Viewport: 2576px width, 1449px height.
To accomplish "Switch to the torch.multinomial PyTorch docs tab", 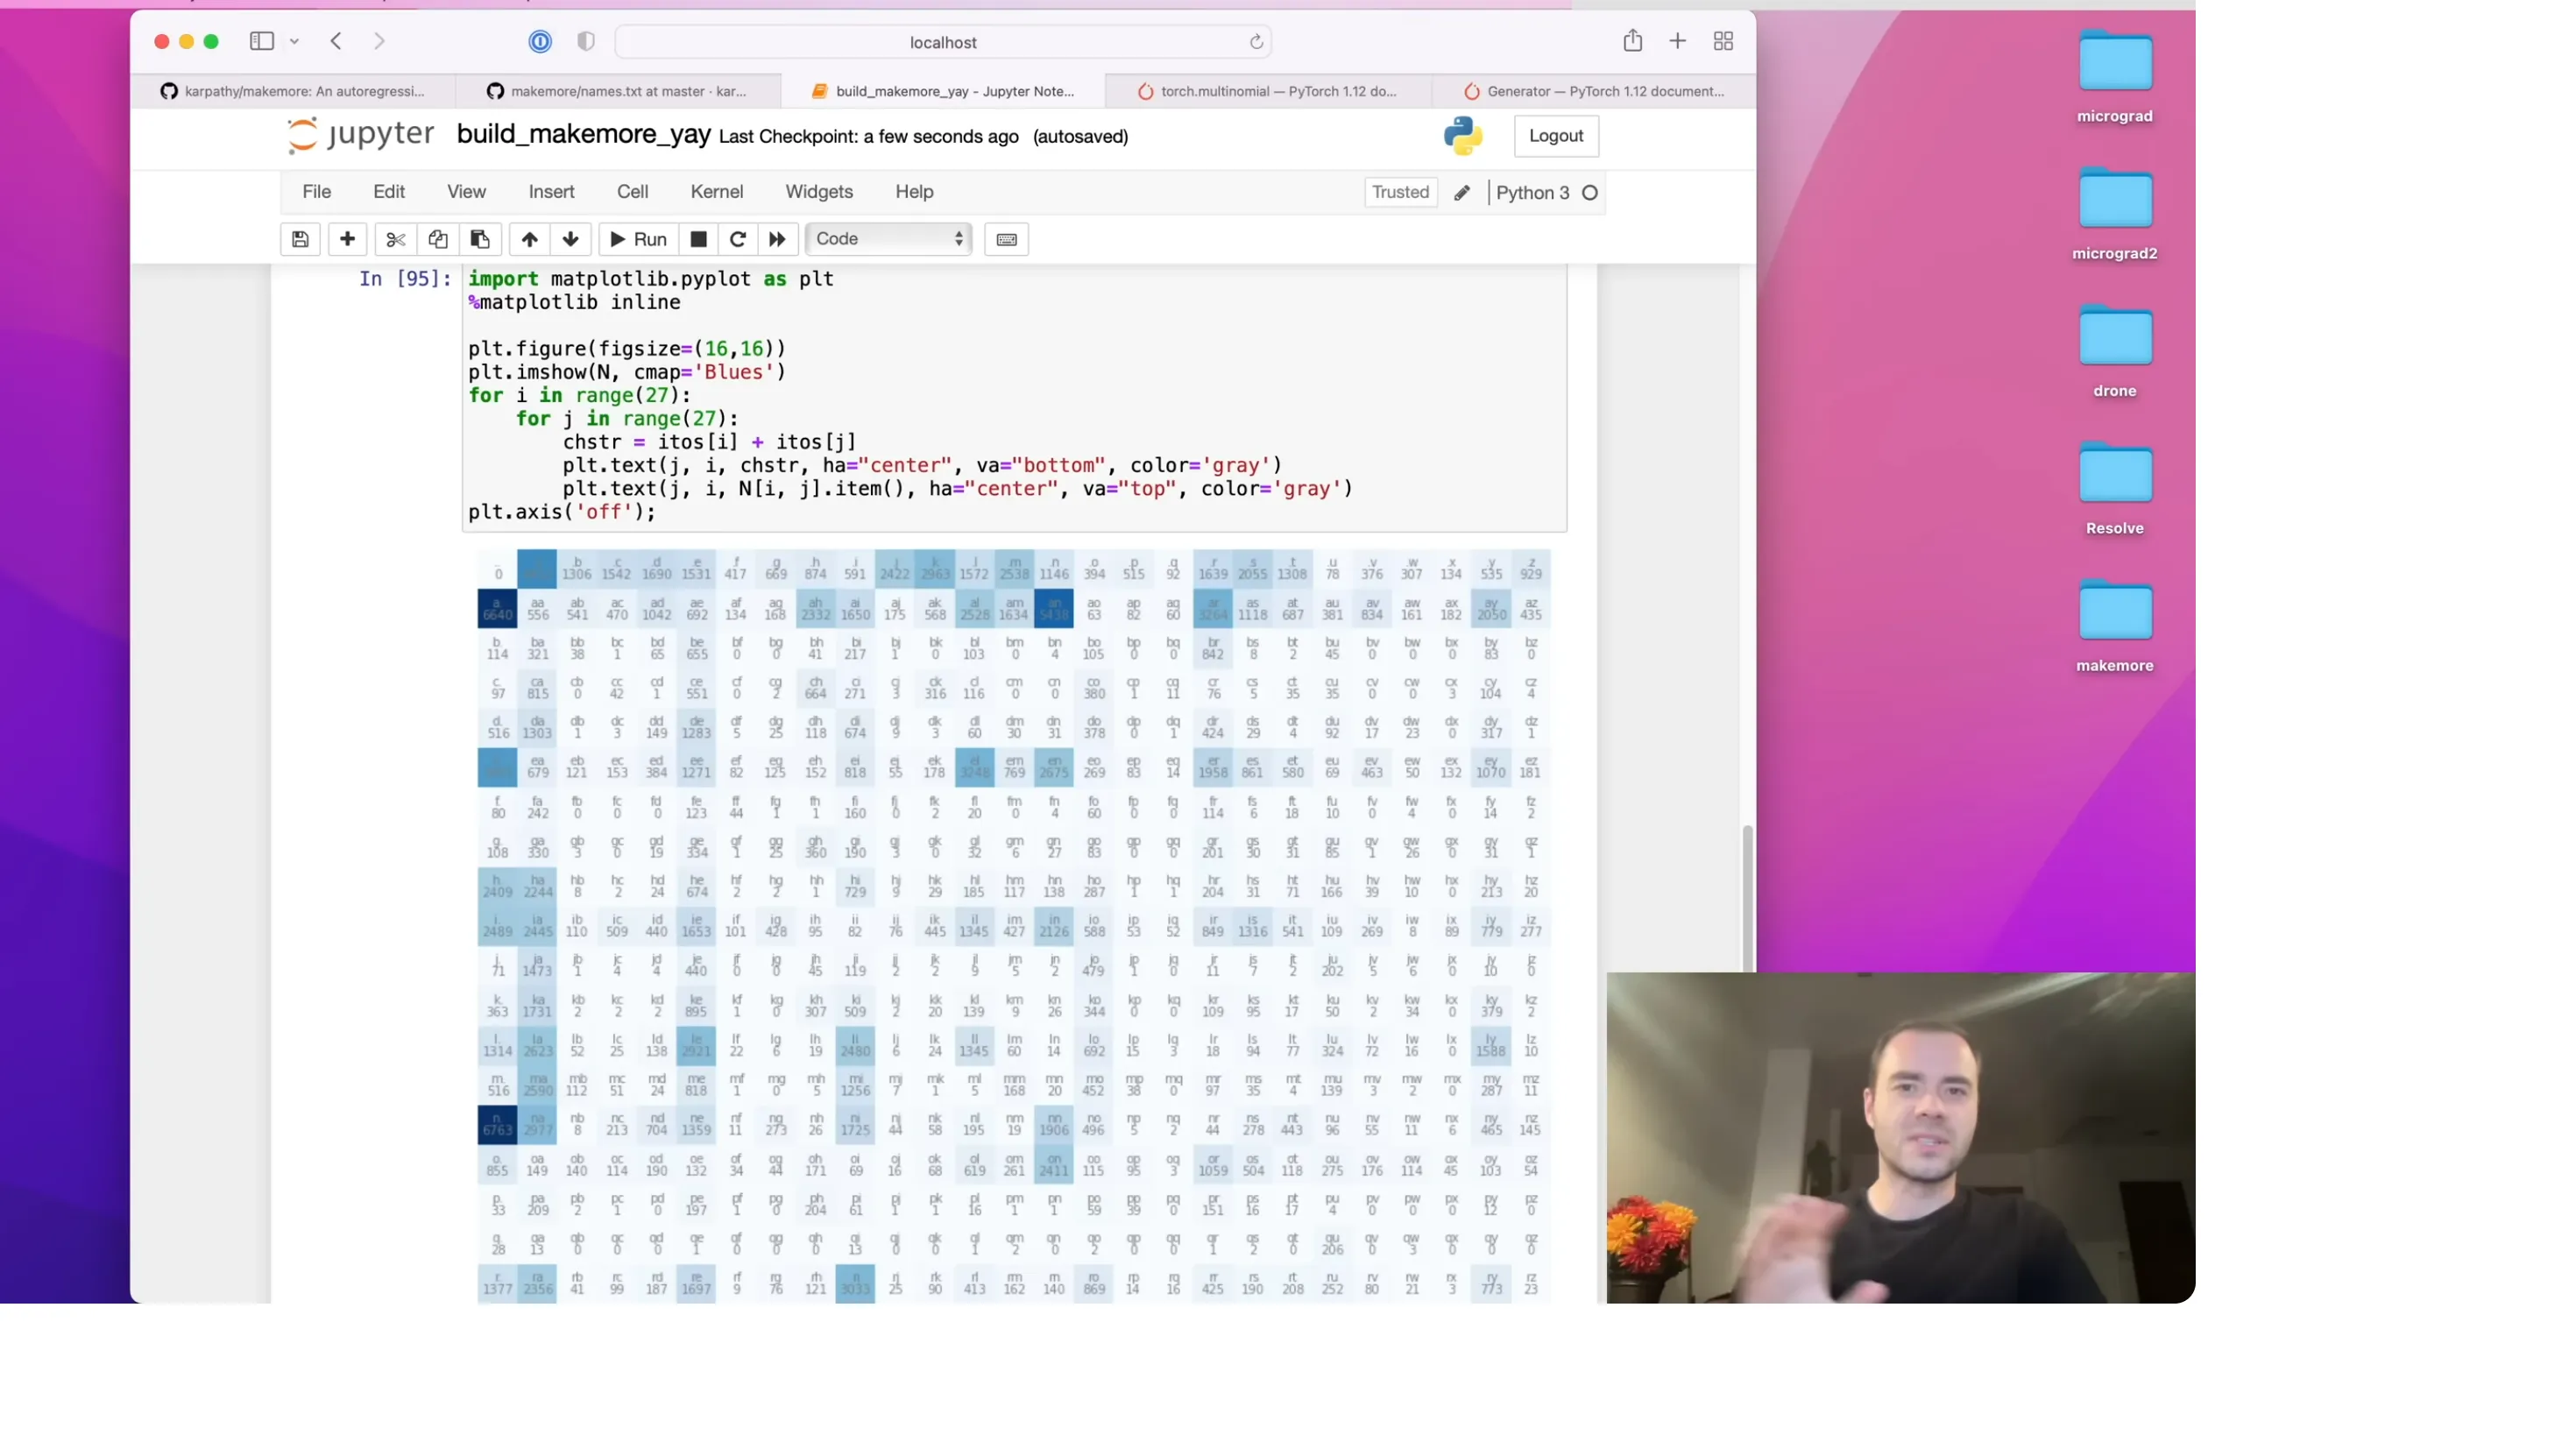I will click(1268, 91).
